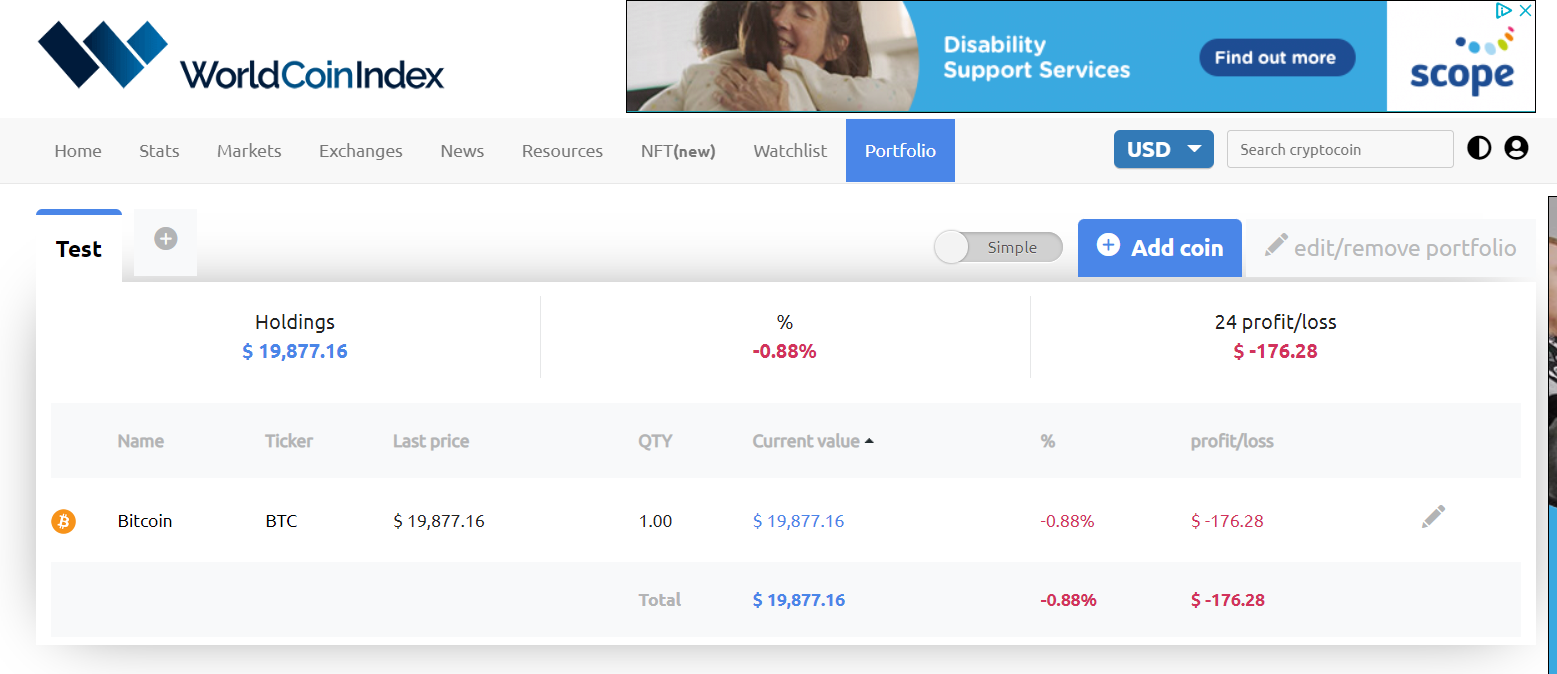Select the edit/remove portfolio pencil icon
The image size is (1557, 674).
(1276, 245)
